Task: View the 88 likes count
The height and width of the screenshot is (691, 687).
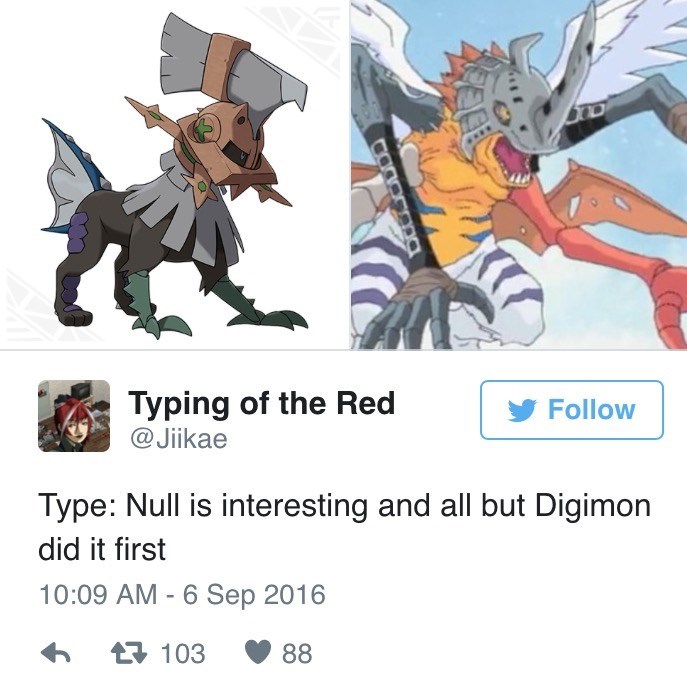Action: point(297,654)
